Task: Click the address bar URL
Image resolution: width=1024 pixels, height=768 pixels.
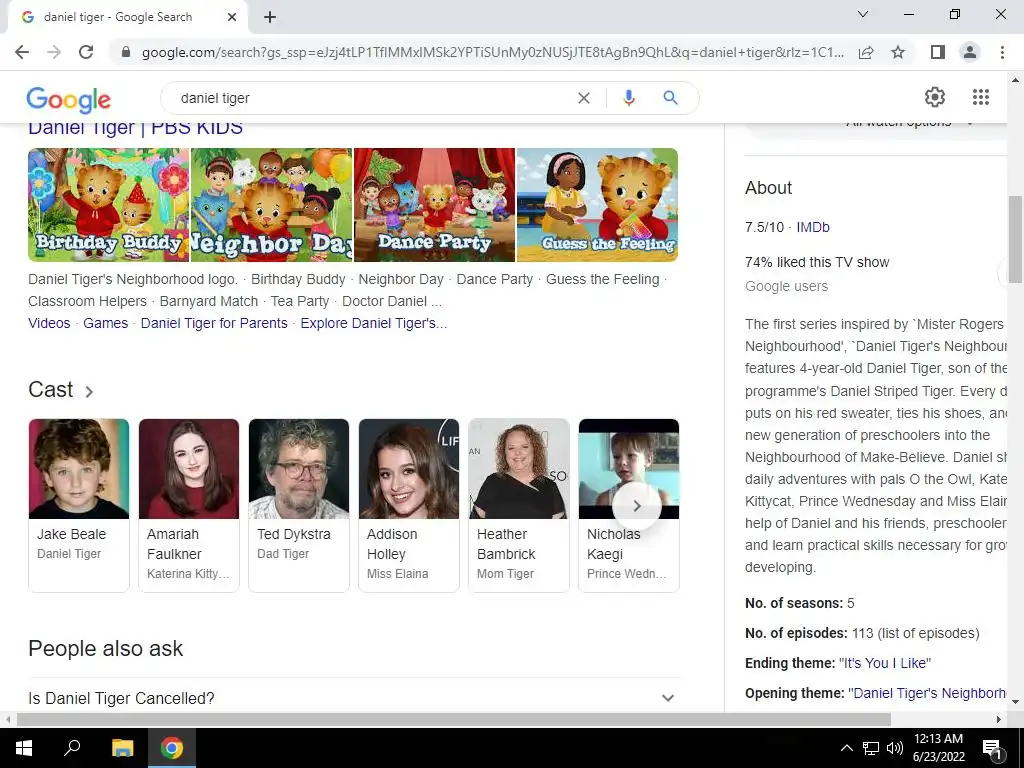Action: tap(492, 52)
